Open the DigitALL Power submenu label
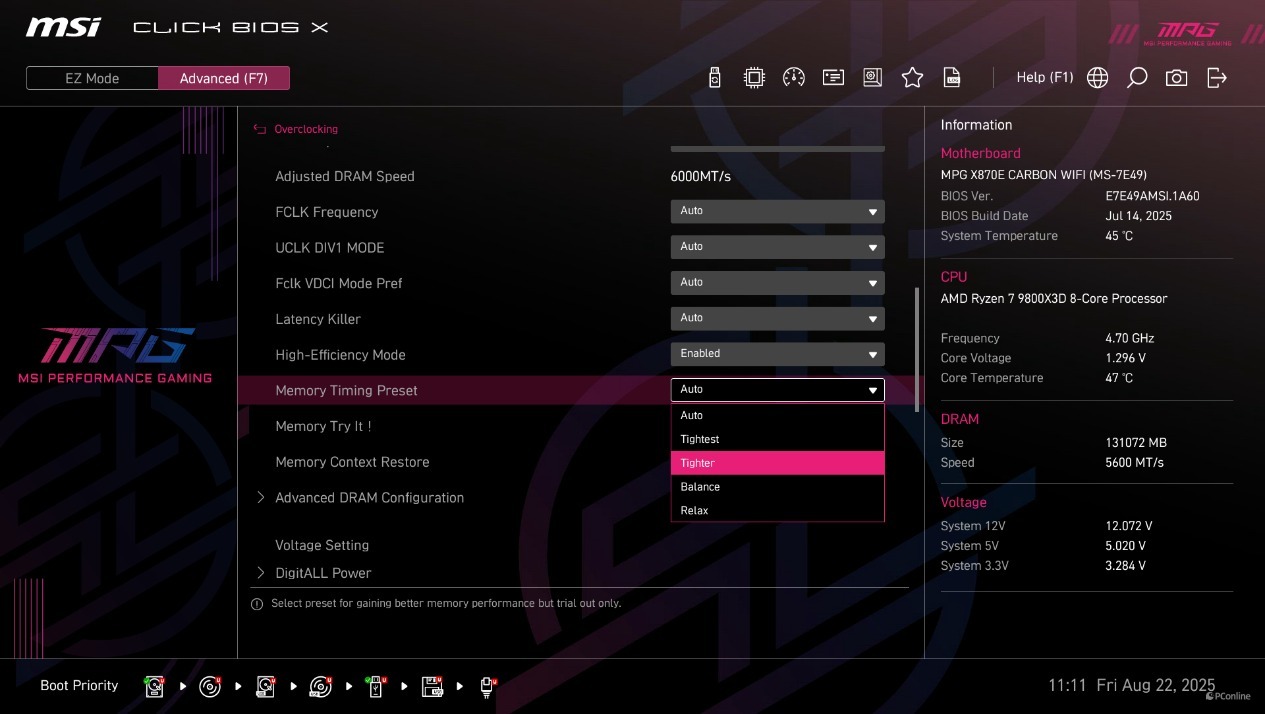 point(323,573)
